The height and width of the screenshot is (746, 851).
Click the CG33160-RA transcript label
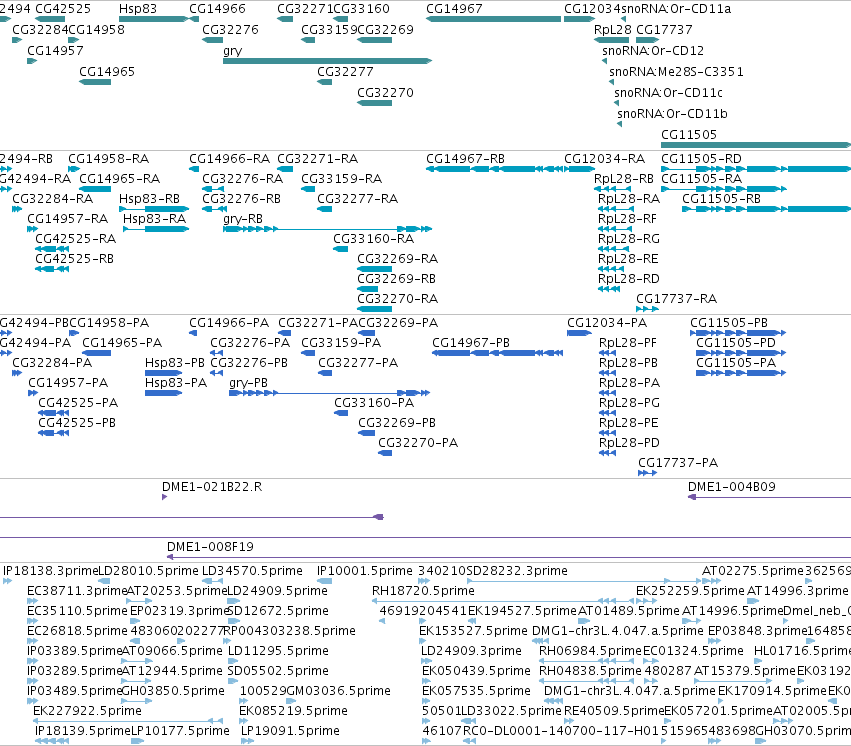point(373,239)
